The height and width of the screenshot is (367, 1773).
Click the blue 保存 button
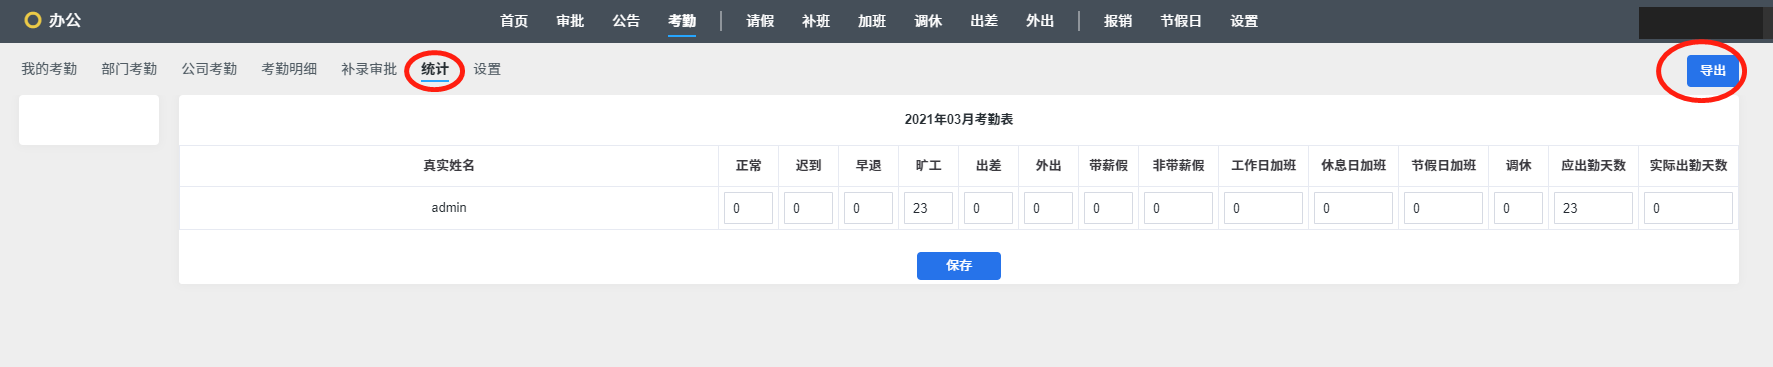[959, 266]
